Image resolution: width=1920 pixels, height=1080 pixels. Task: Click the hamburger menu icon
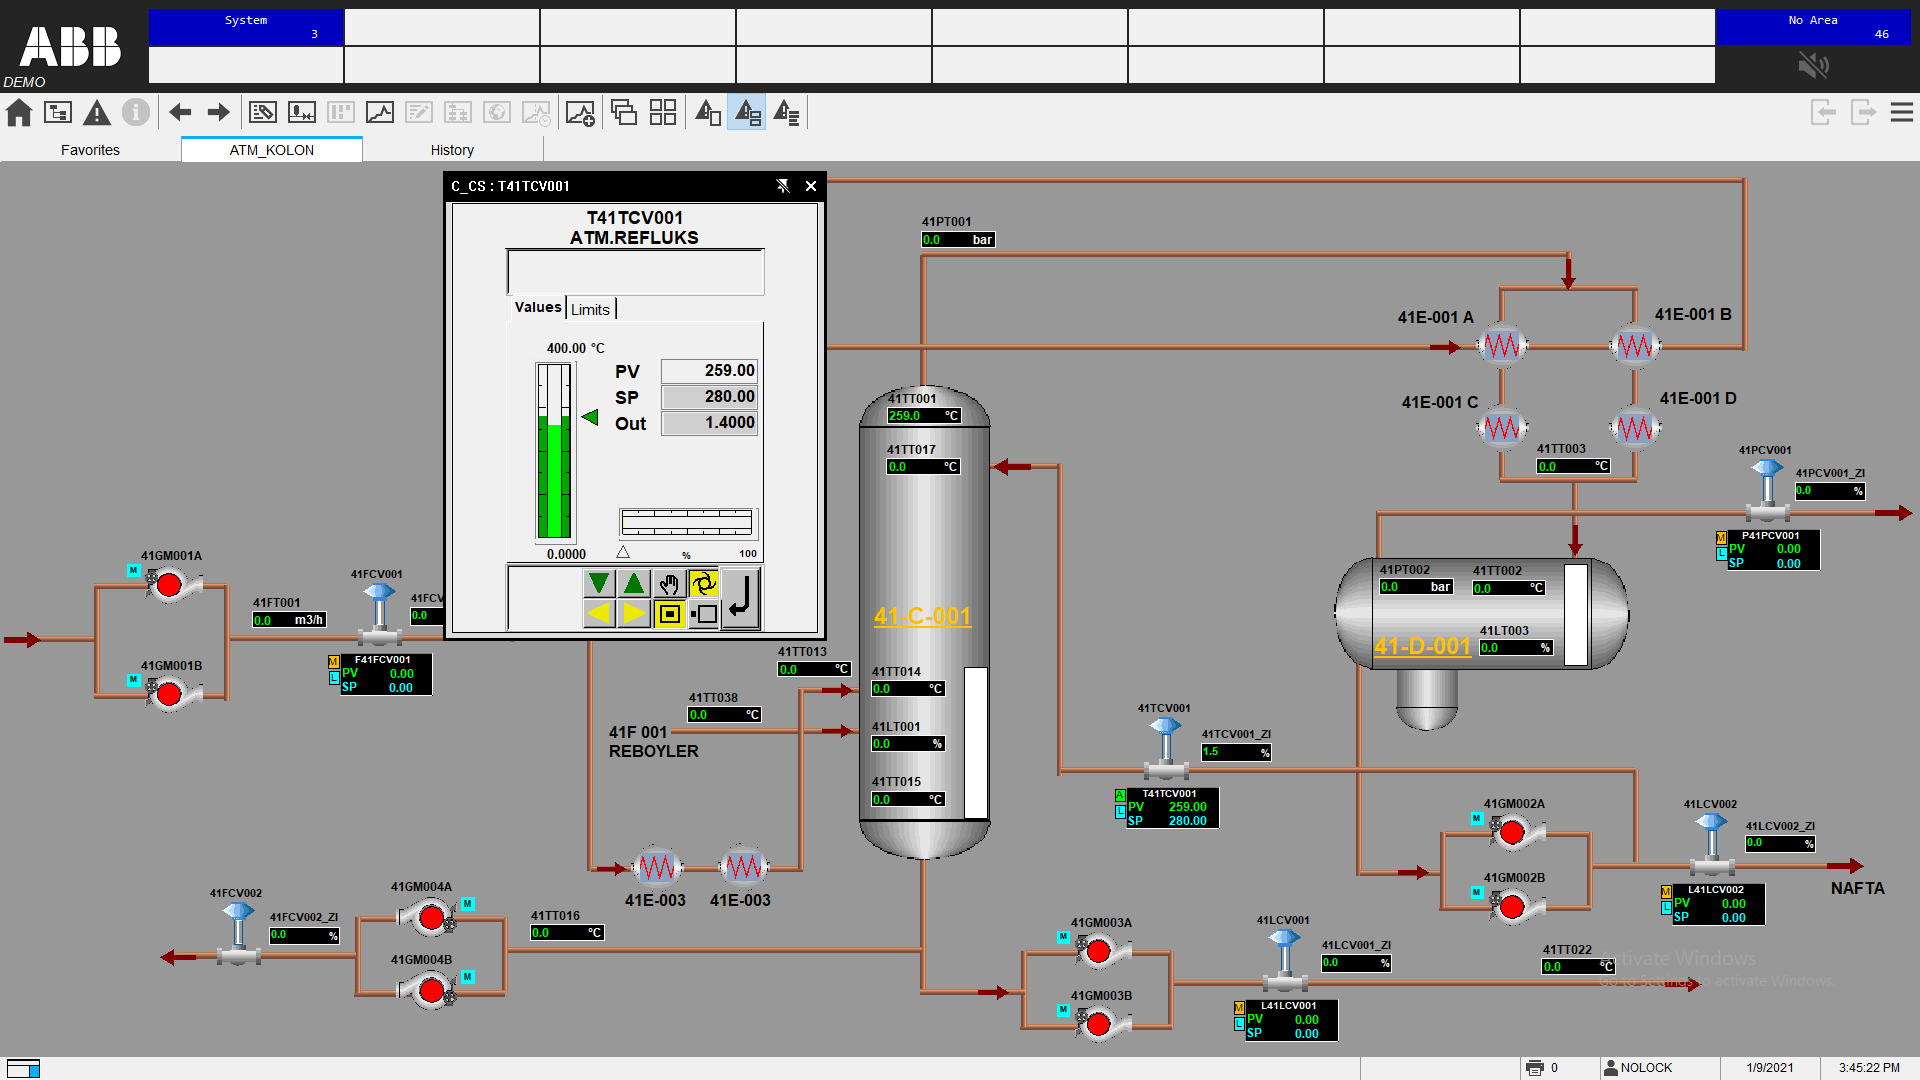(1902, 112)
